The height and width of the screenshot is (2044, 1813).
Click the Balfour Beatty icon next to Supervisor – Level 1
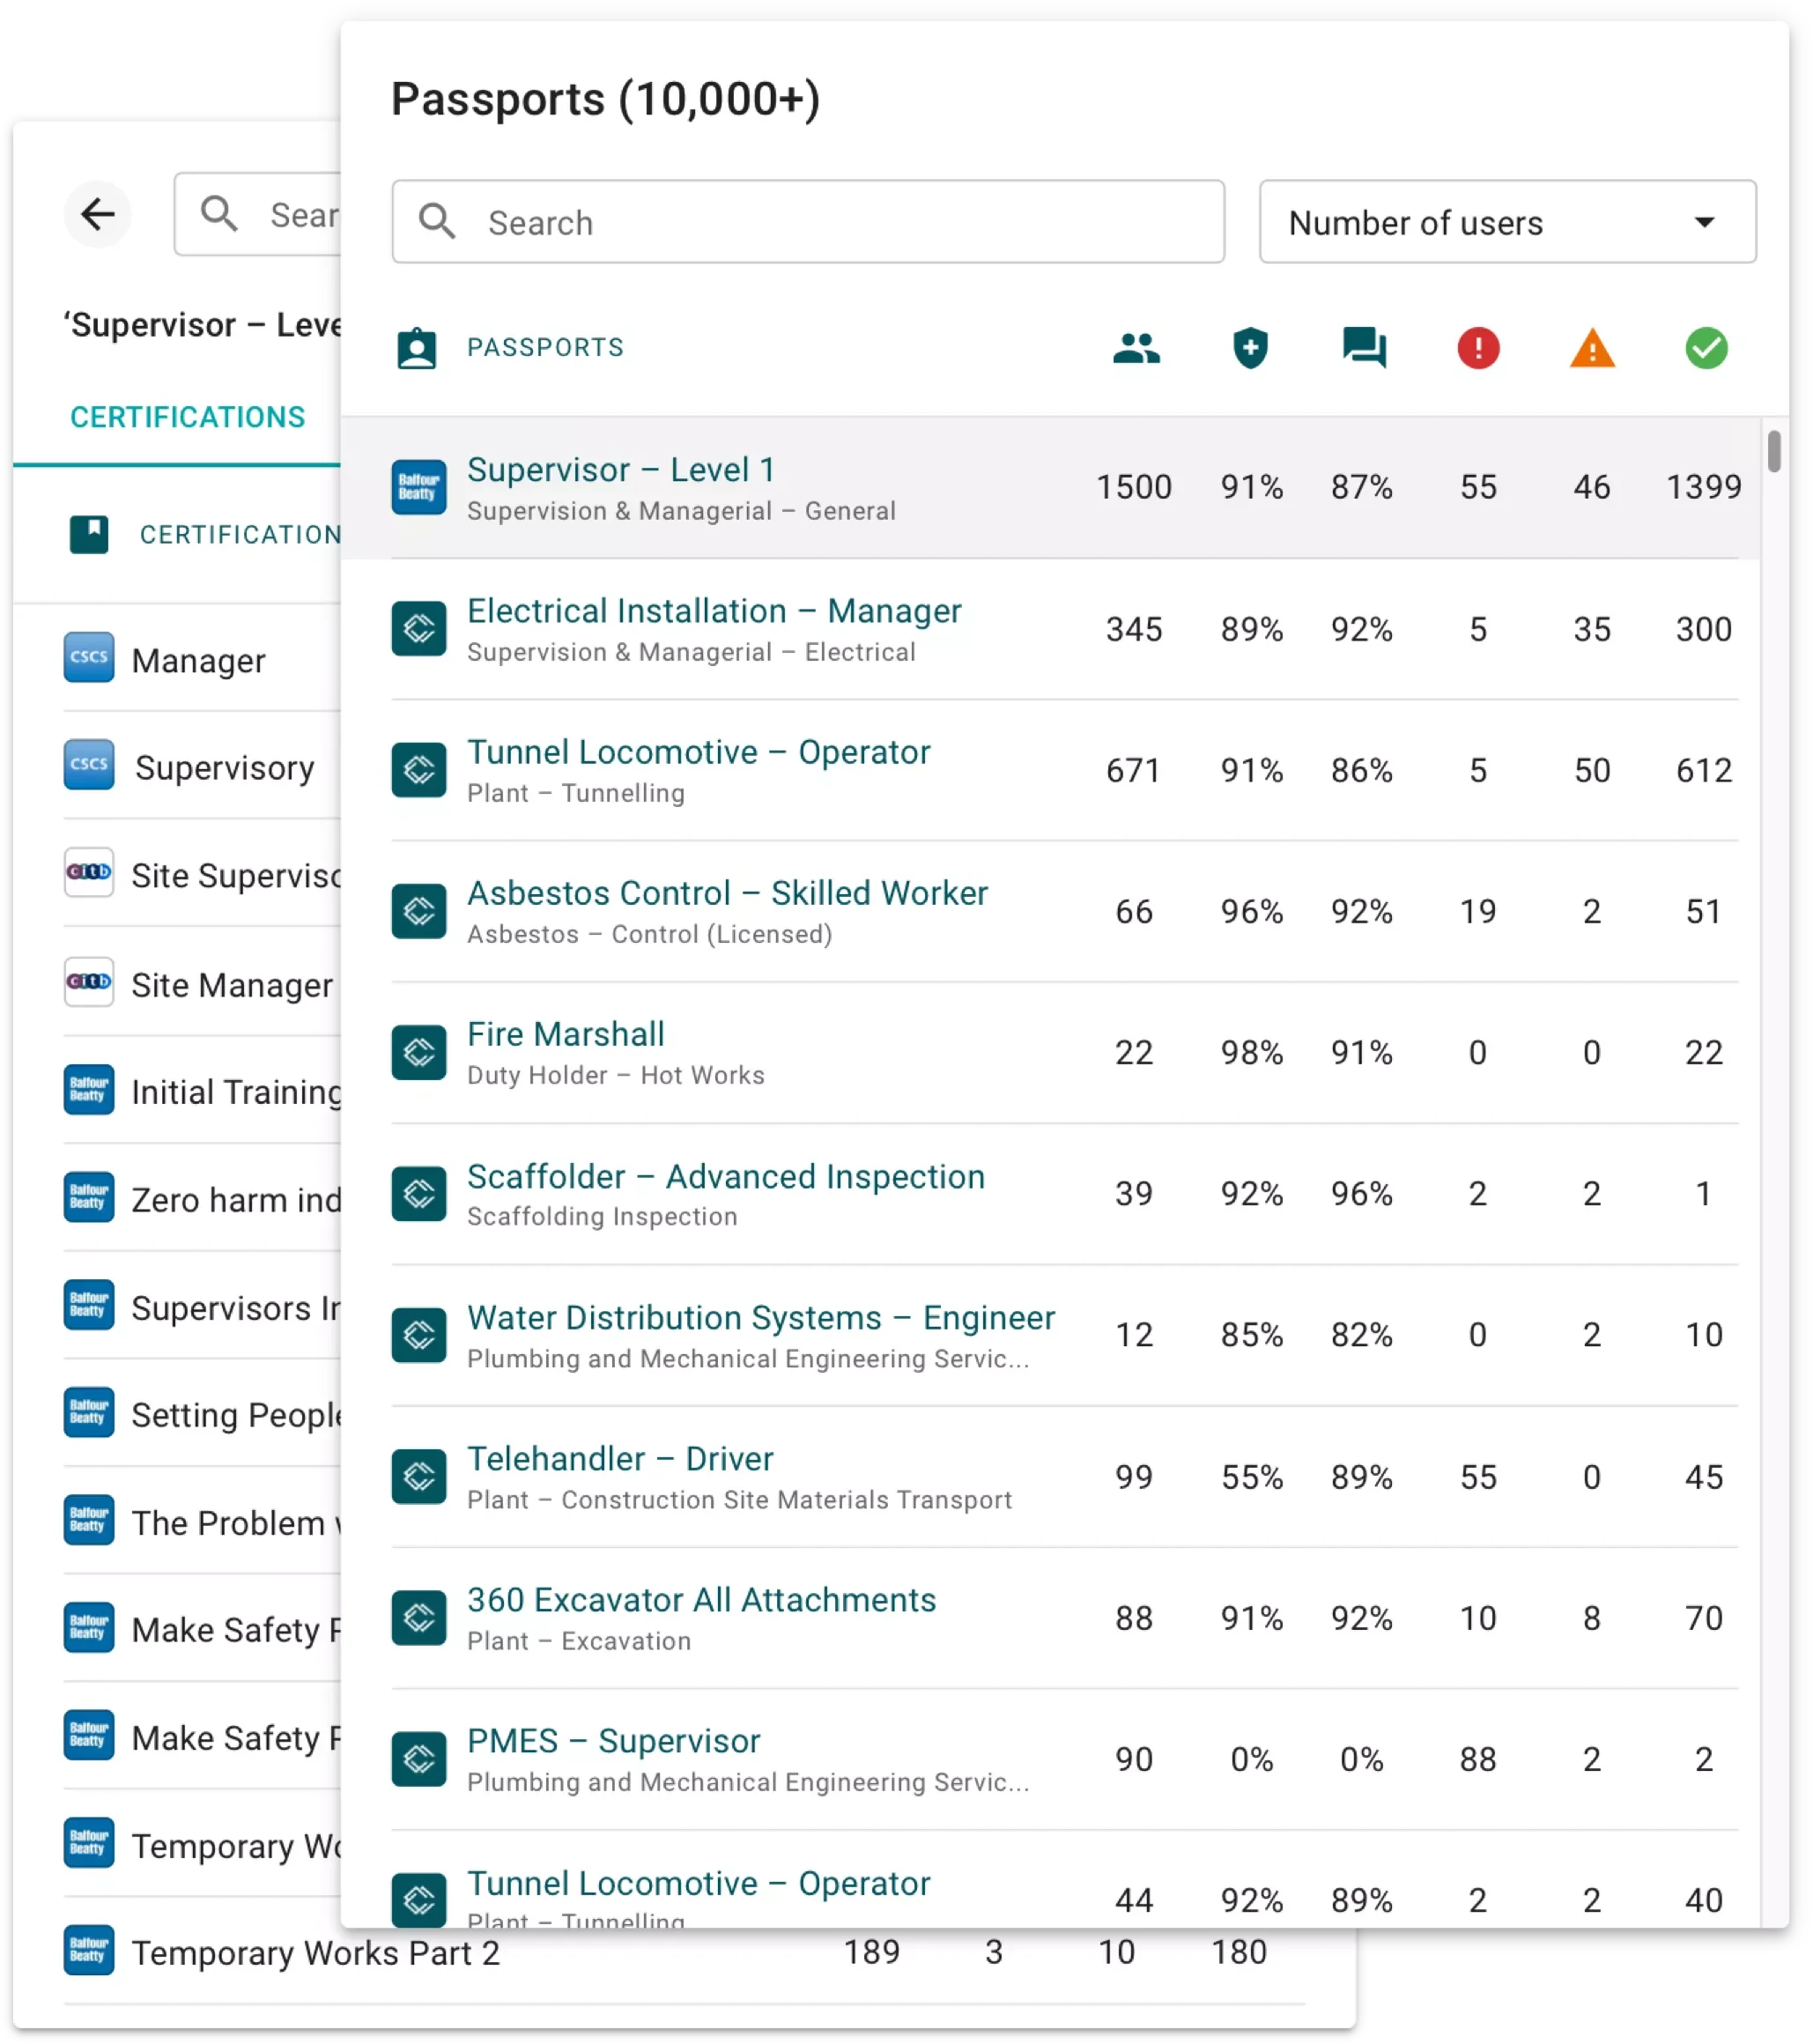pyautogui.click(x=418, y=487)
